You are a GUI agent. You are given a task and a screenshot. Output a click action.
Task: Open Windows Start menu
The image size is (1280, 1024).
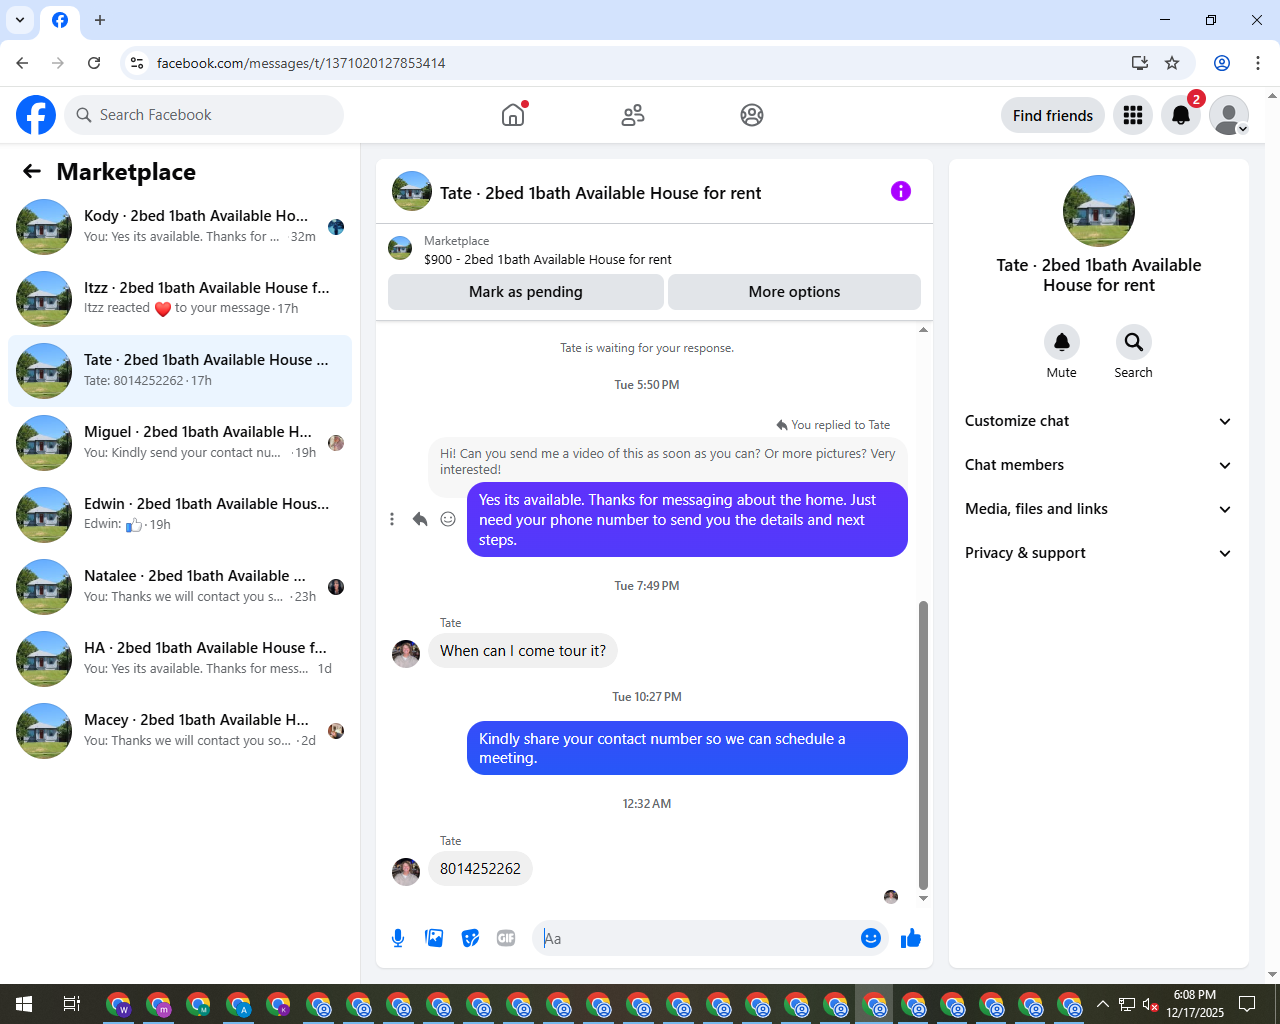(x=24, y=1004)
